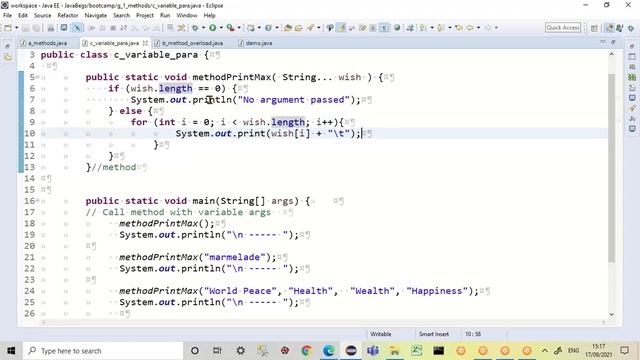Click the Previous Annotation icon
The height and width of the screenshot is (360, 640).
point(440,28)
